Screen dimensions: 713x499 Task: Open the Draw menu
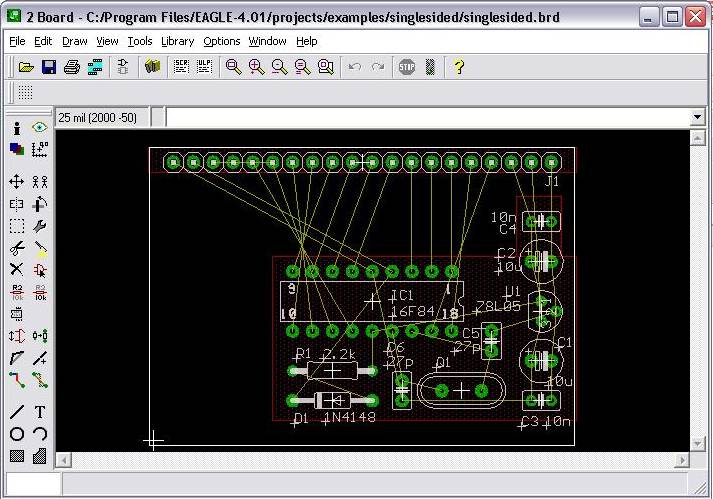(75, 41)
